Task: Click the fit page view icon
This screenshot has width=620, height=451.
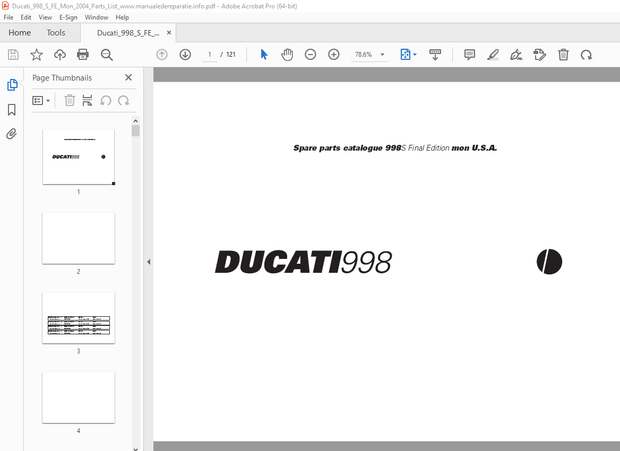Action: point(405,55)
